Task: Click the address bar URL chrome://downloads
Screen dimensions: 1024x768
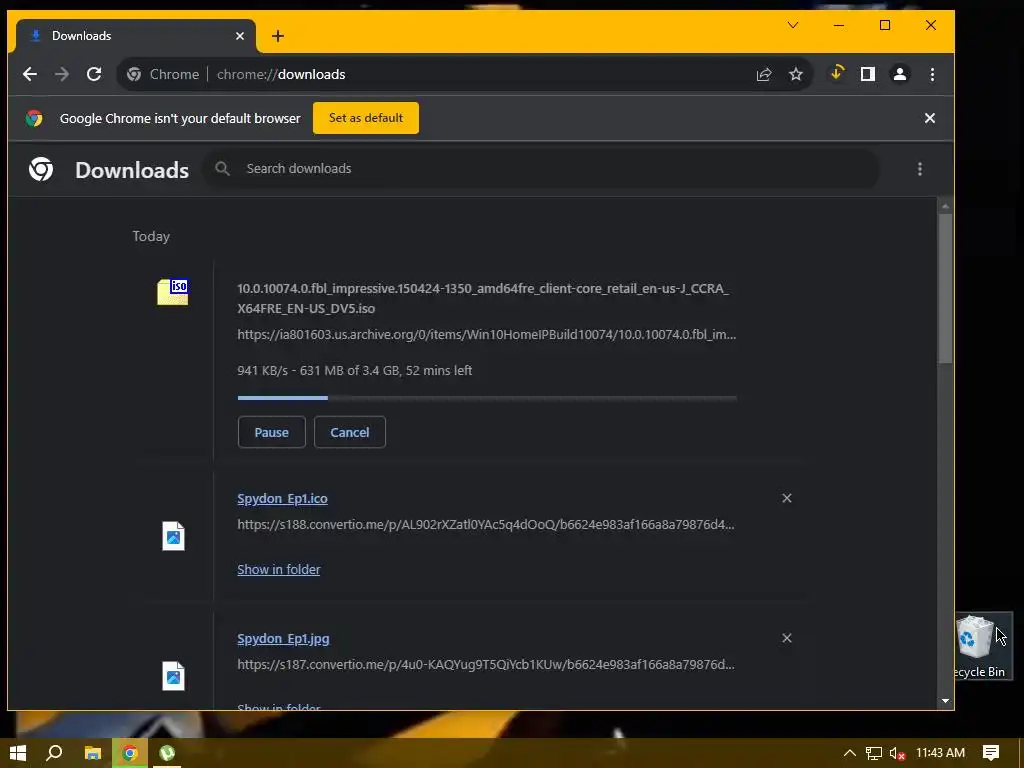Action: click(281, 74)
